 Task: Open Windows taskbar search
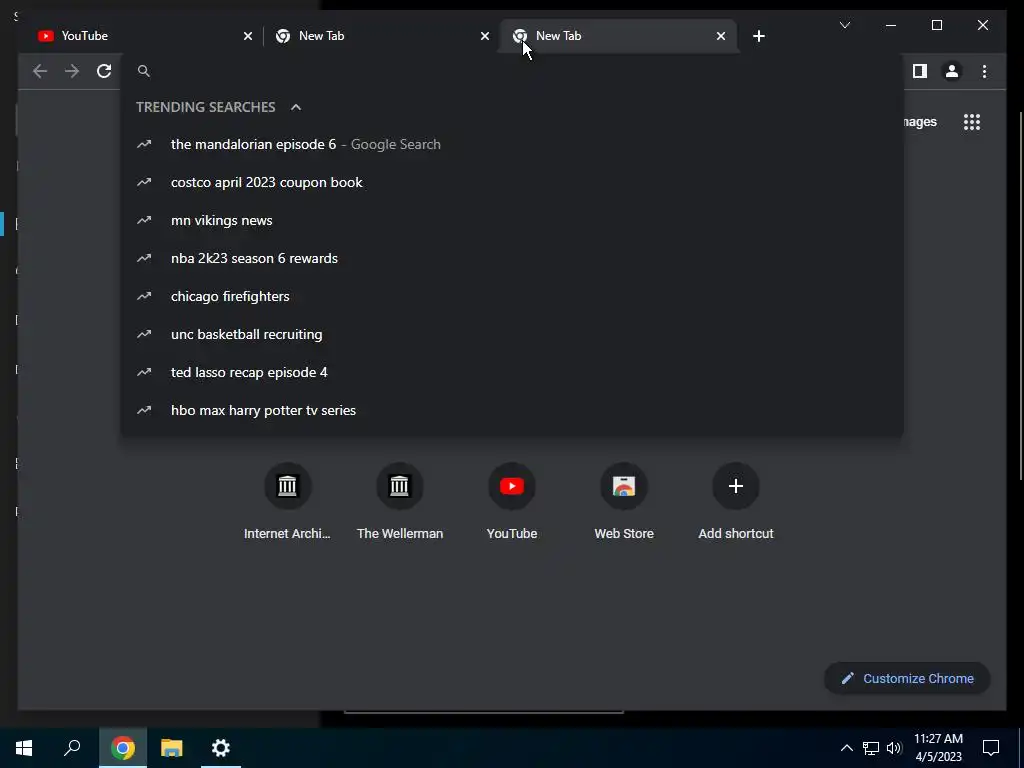(72, 748)
